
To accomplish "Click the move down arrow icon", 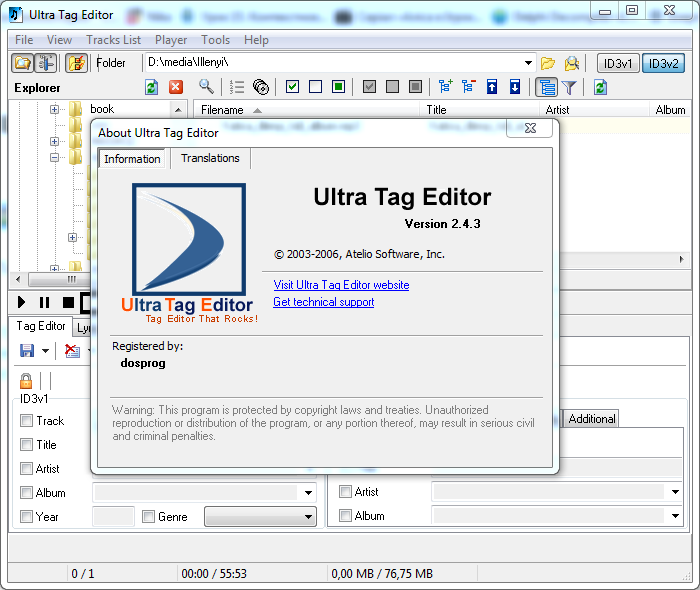I will coord(515,87).
